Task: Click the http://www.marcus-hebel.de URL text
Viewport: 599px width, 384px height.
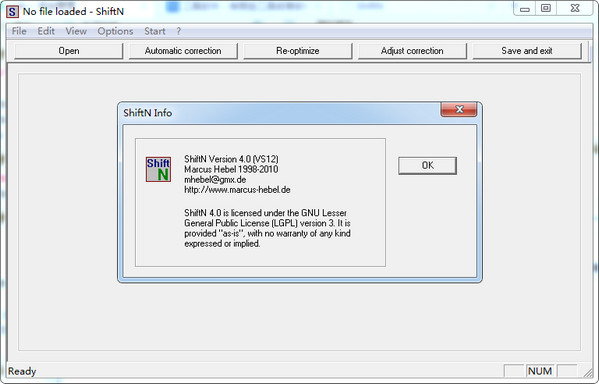Action: click(237, 190)
